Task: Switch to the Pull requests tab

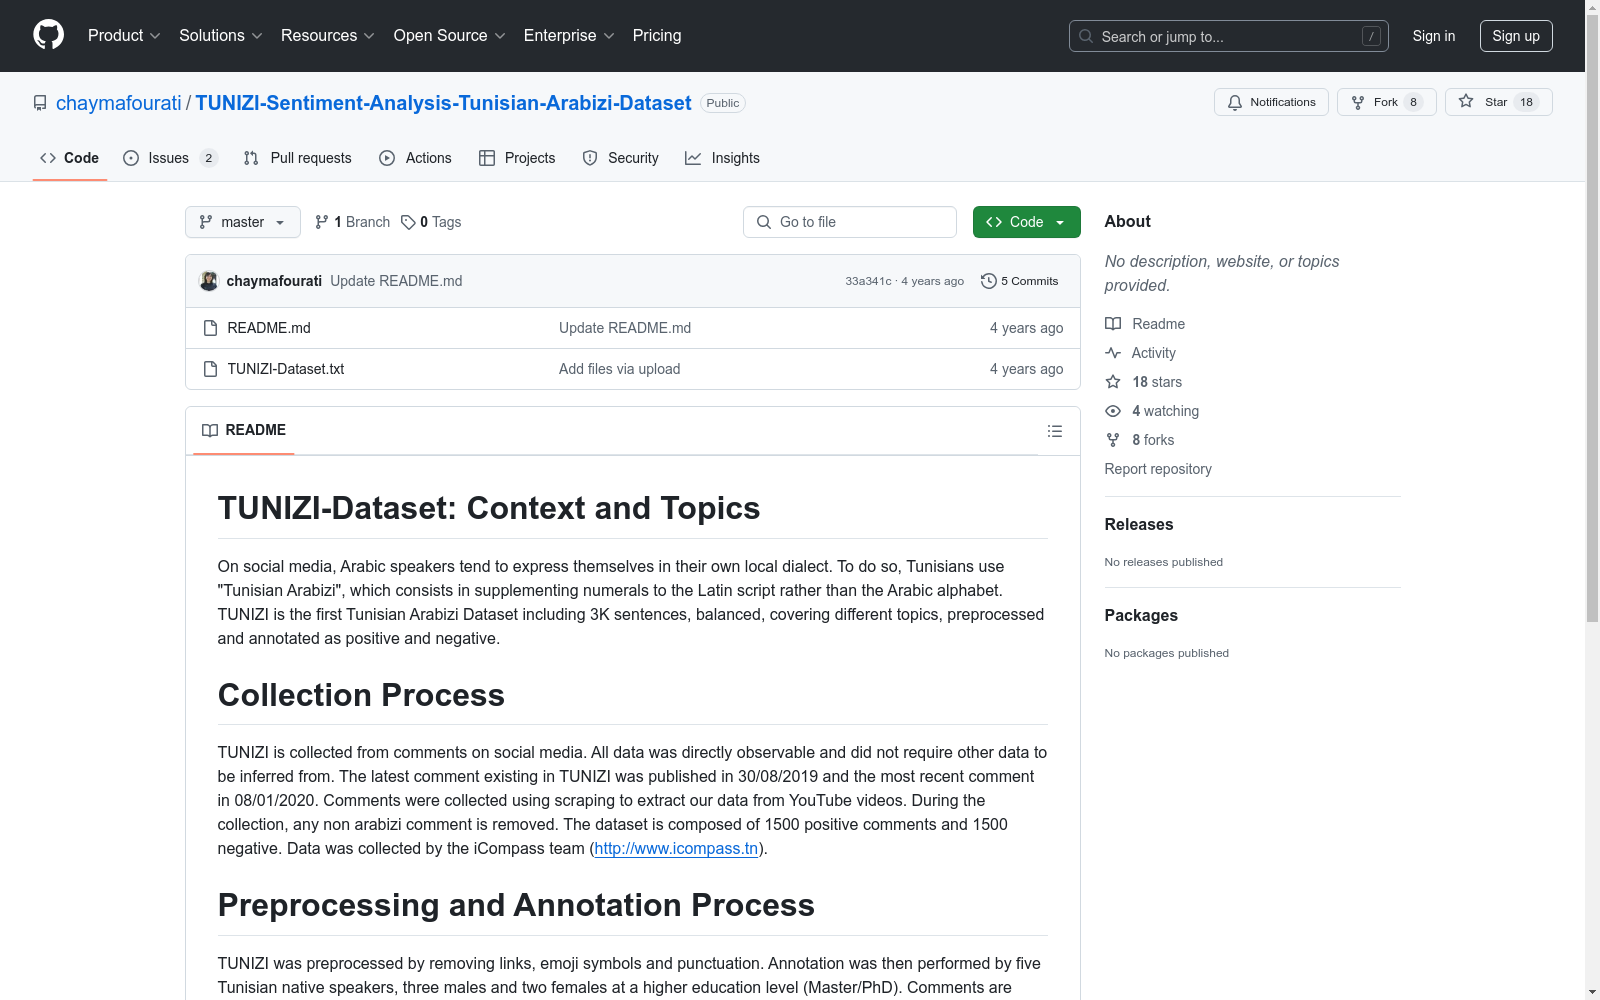Action: pos(298,158)
